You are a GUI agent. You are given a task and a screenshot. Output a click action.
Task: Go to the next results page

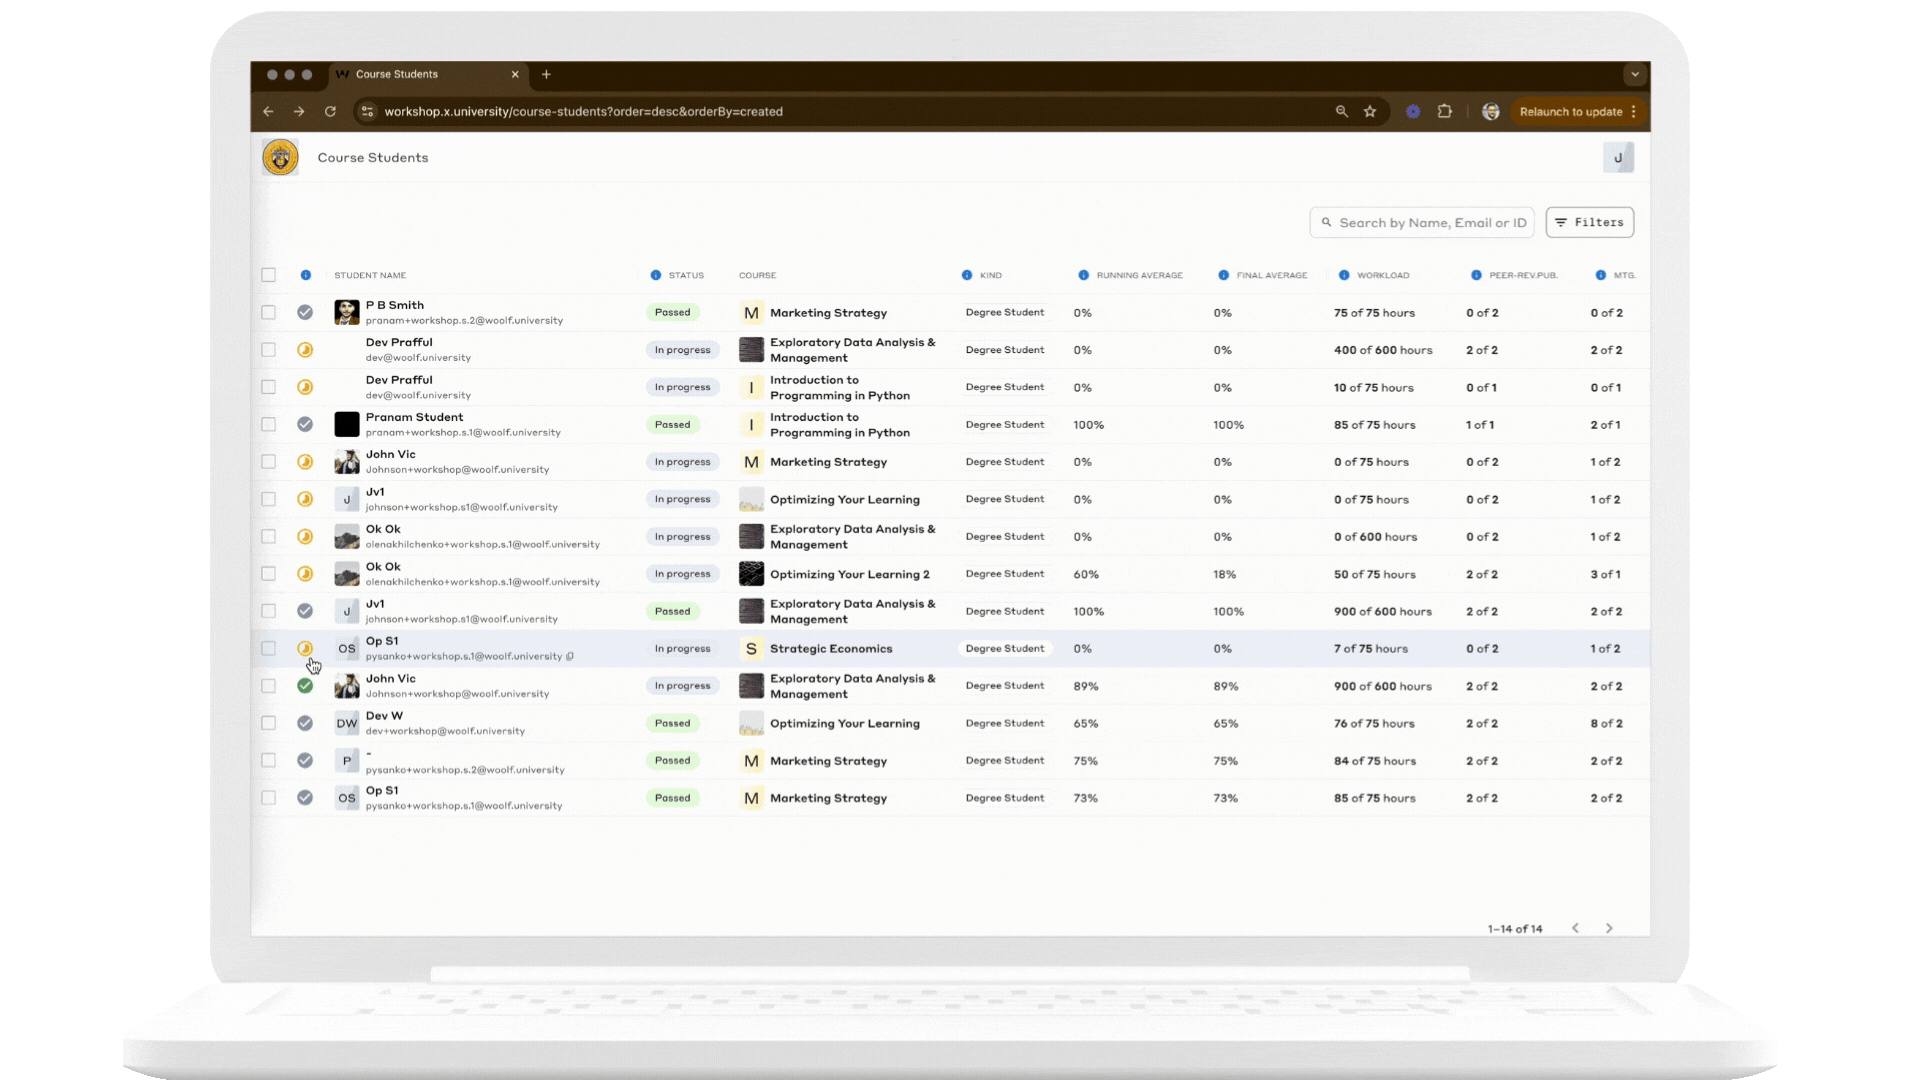[x=1609, y=928]
